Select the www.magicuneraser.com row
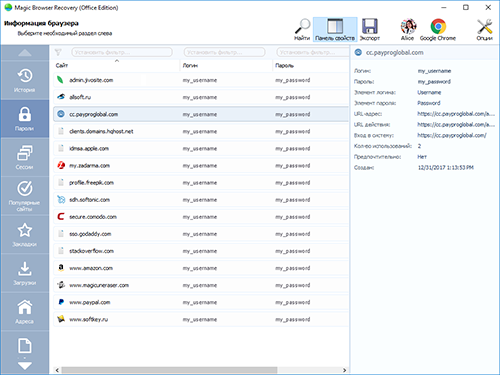The height and width of the screenshot is (375, 500). (201, 285)
